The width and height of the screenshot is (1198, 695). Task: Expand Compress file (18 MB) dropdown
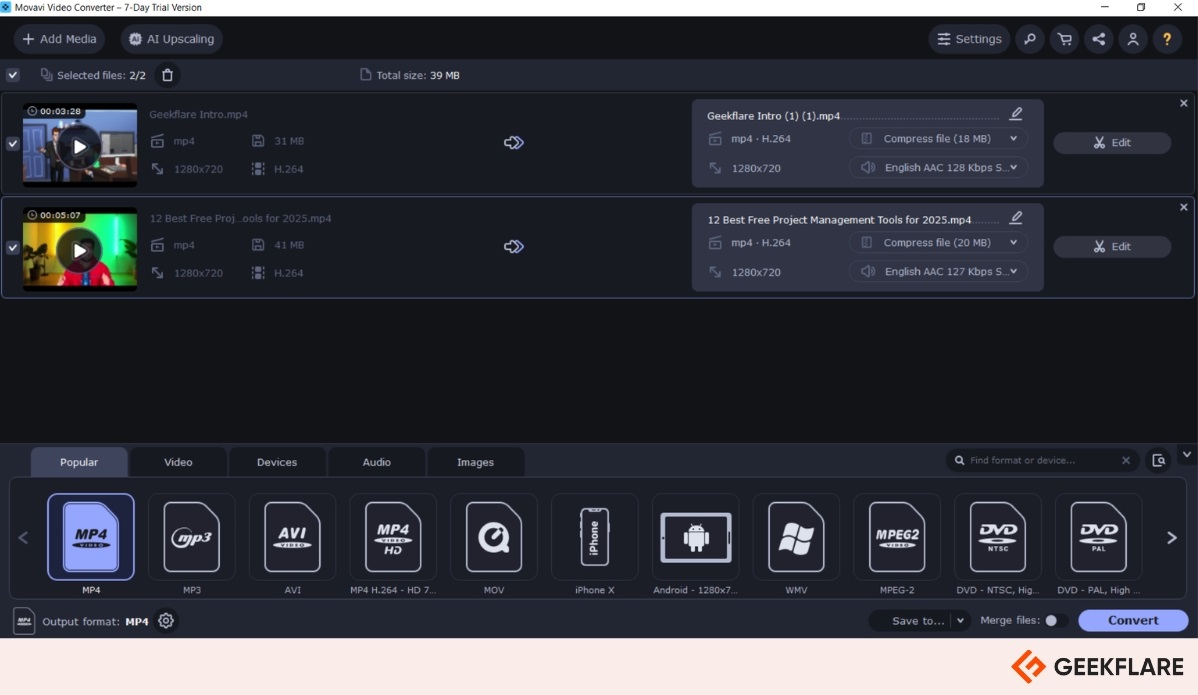pyautogui.click(x=938, y=139)
